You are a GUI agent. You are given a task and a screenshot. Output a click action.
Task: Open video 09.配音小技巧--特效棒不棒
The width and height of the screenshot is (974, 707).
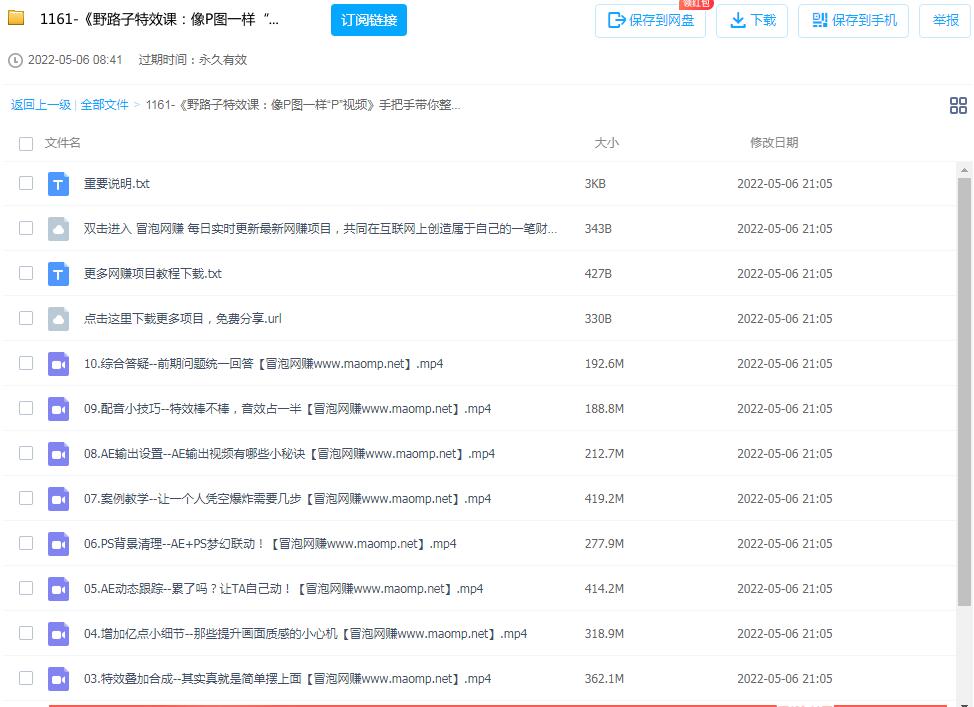click(288, 409)
